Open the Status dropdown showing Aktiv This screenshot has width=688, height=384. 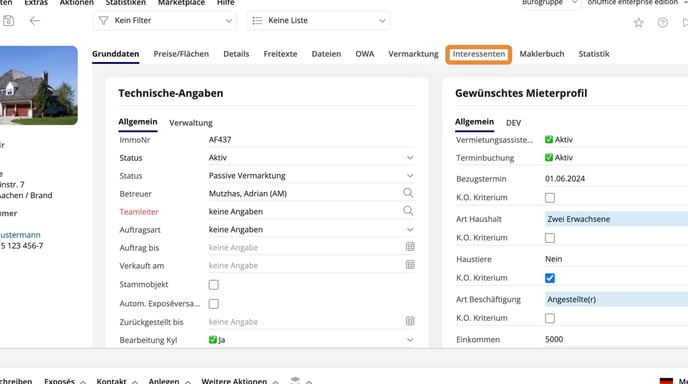coord(311,158)
